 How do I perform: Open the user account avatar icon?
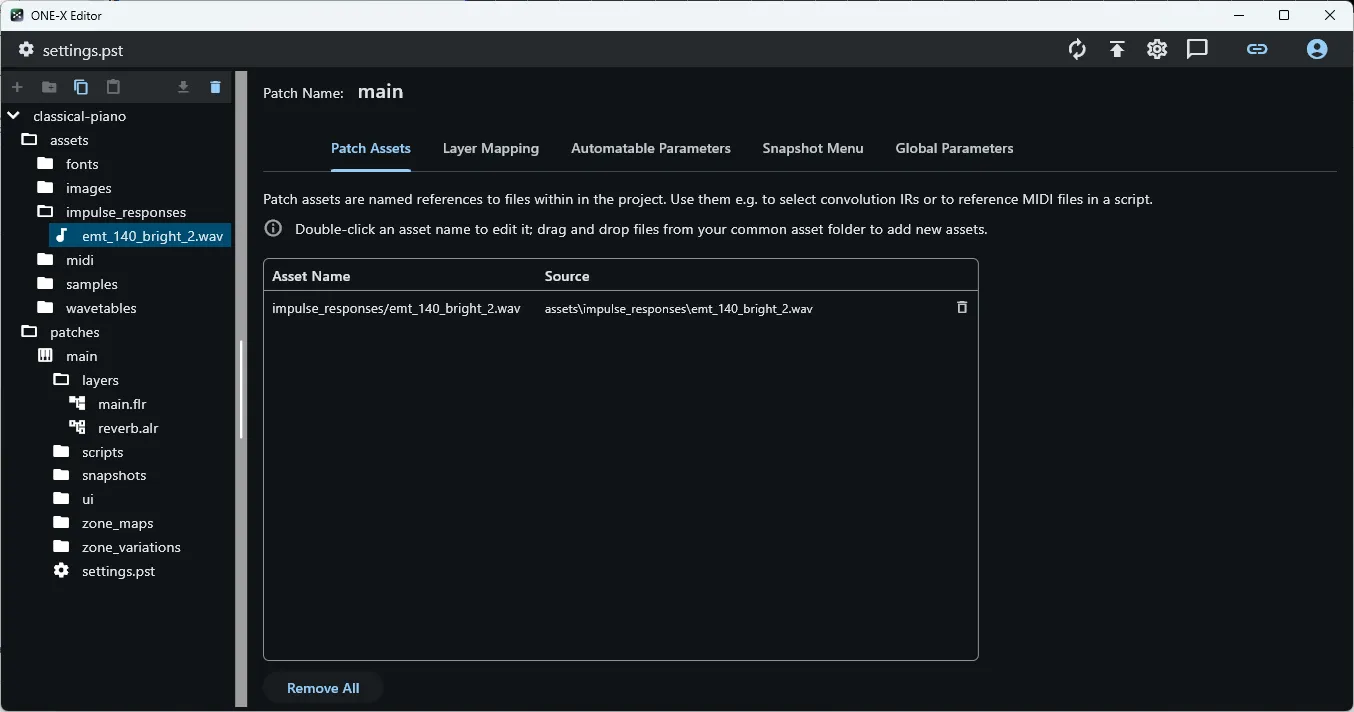(x=1317, y=49)
